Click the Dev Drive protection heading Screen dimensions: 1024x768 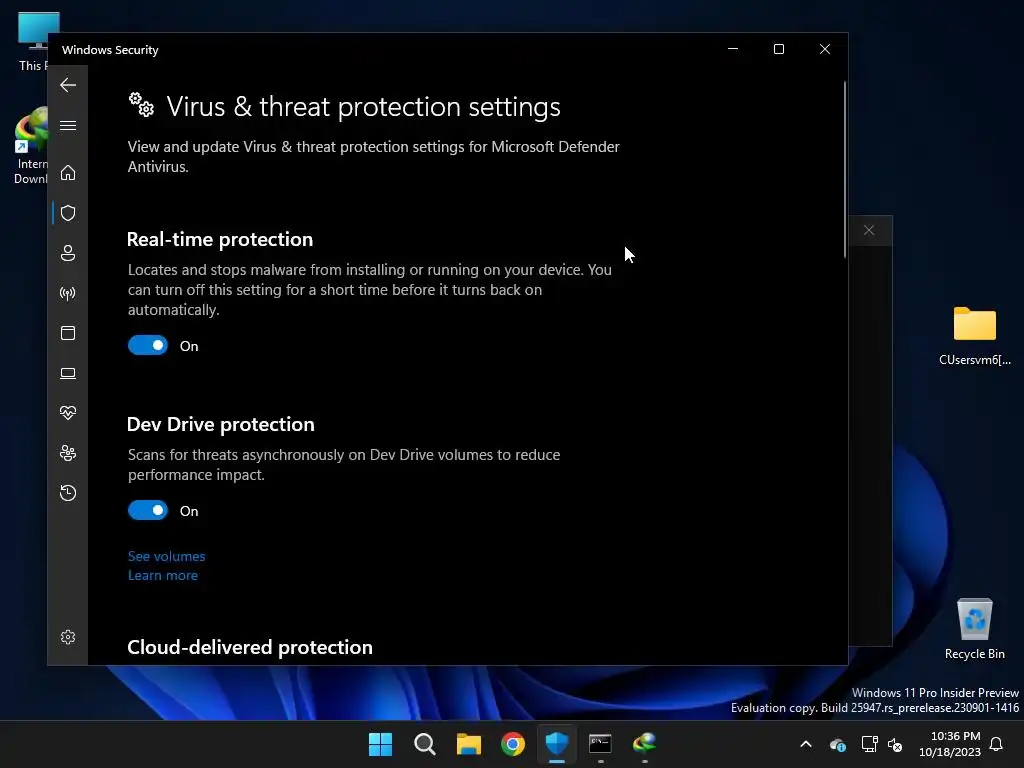click(x=221, y=424)
